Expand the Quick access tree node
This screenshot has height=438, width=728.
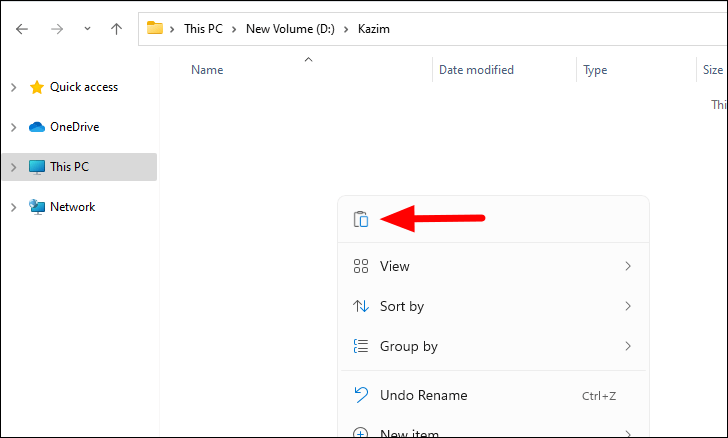pos(14,87)
